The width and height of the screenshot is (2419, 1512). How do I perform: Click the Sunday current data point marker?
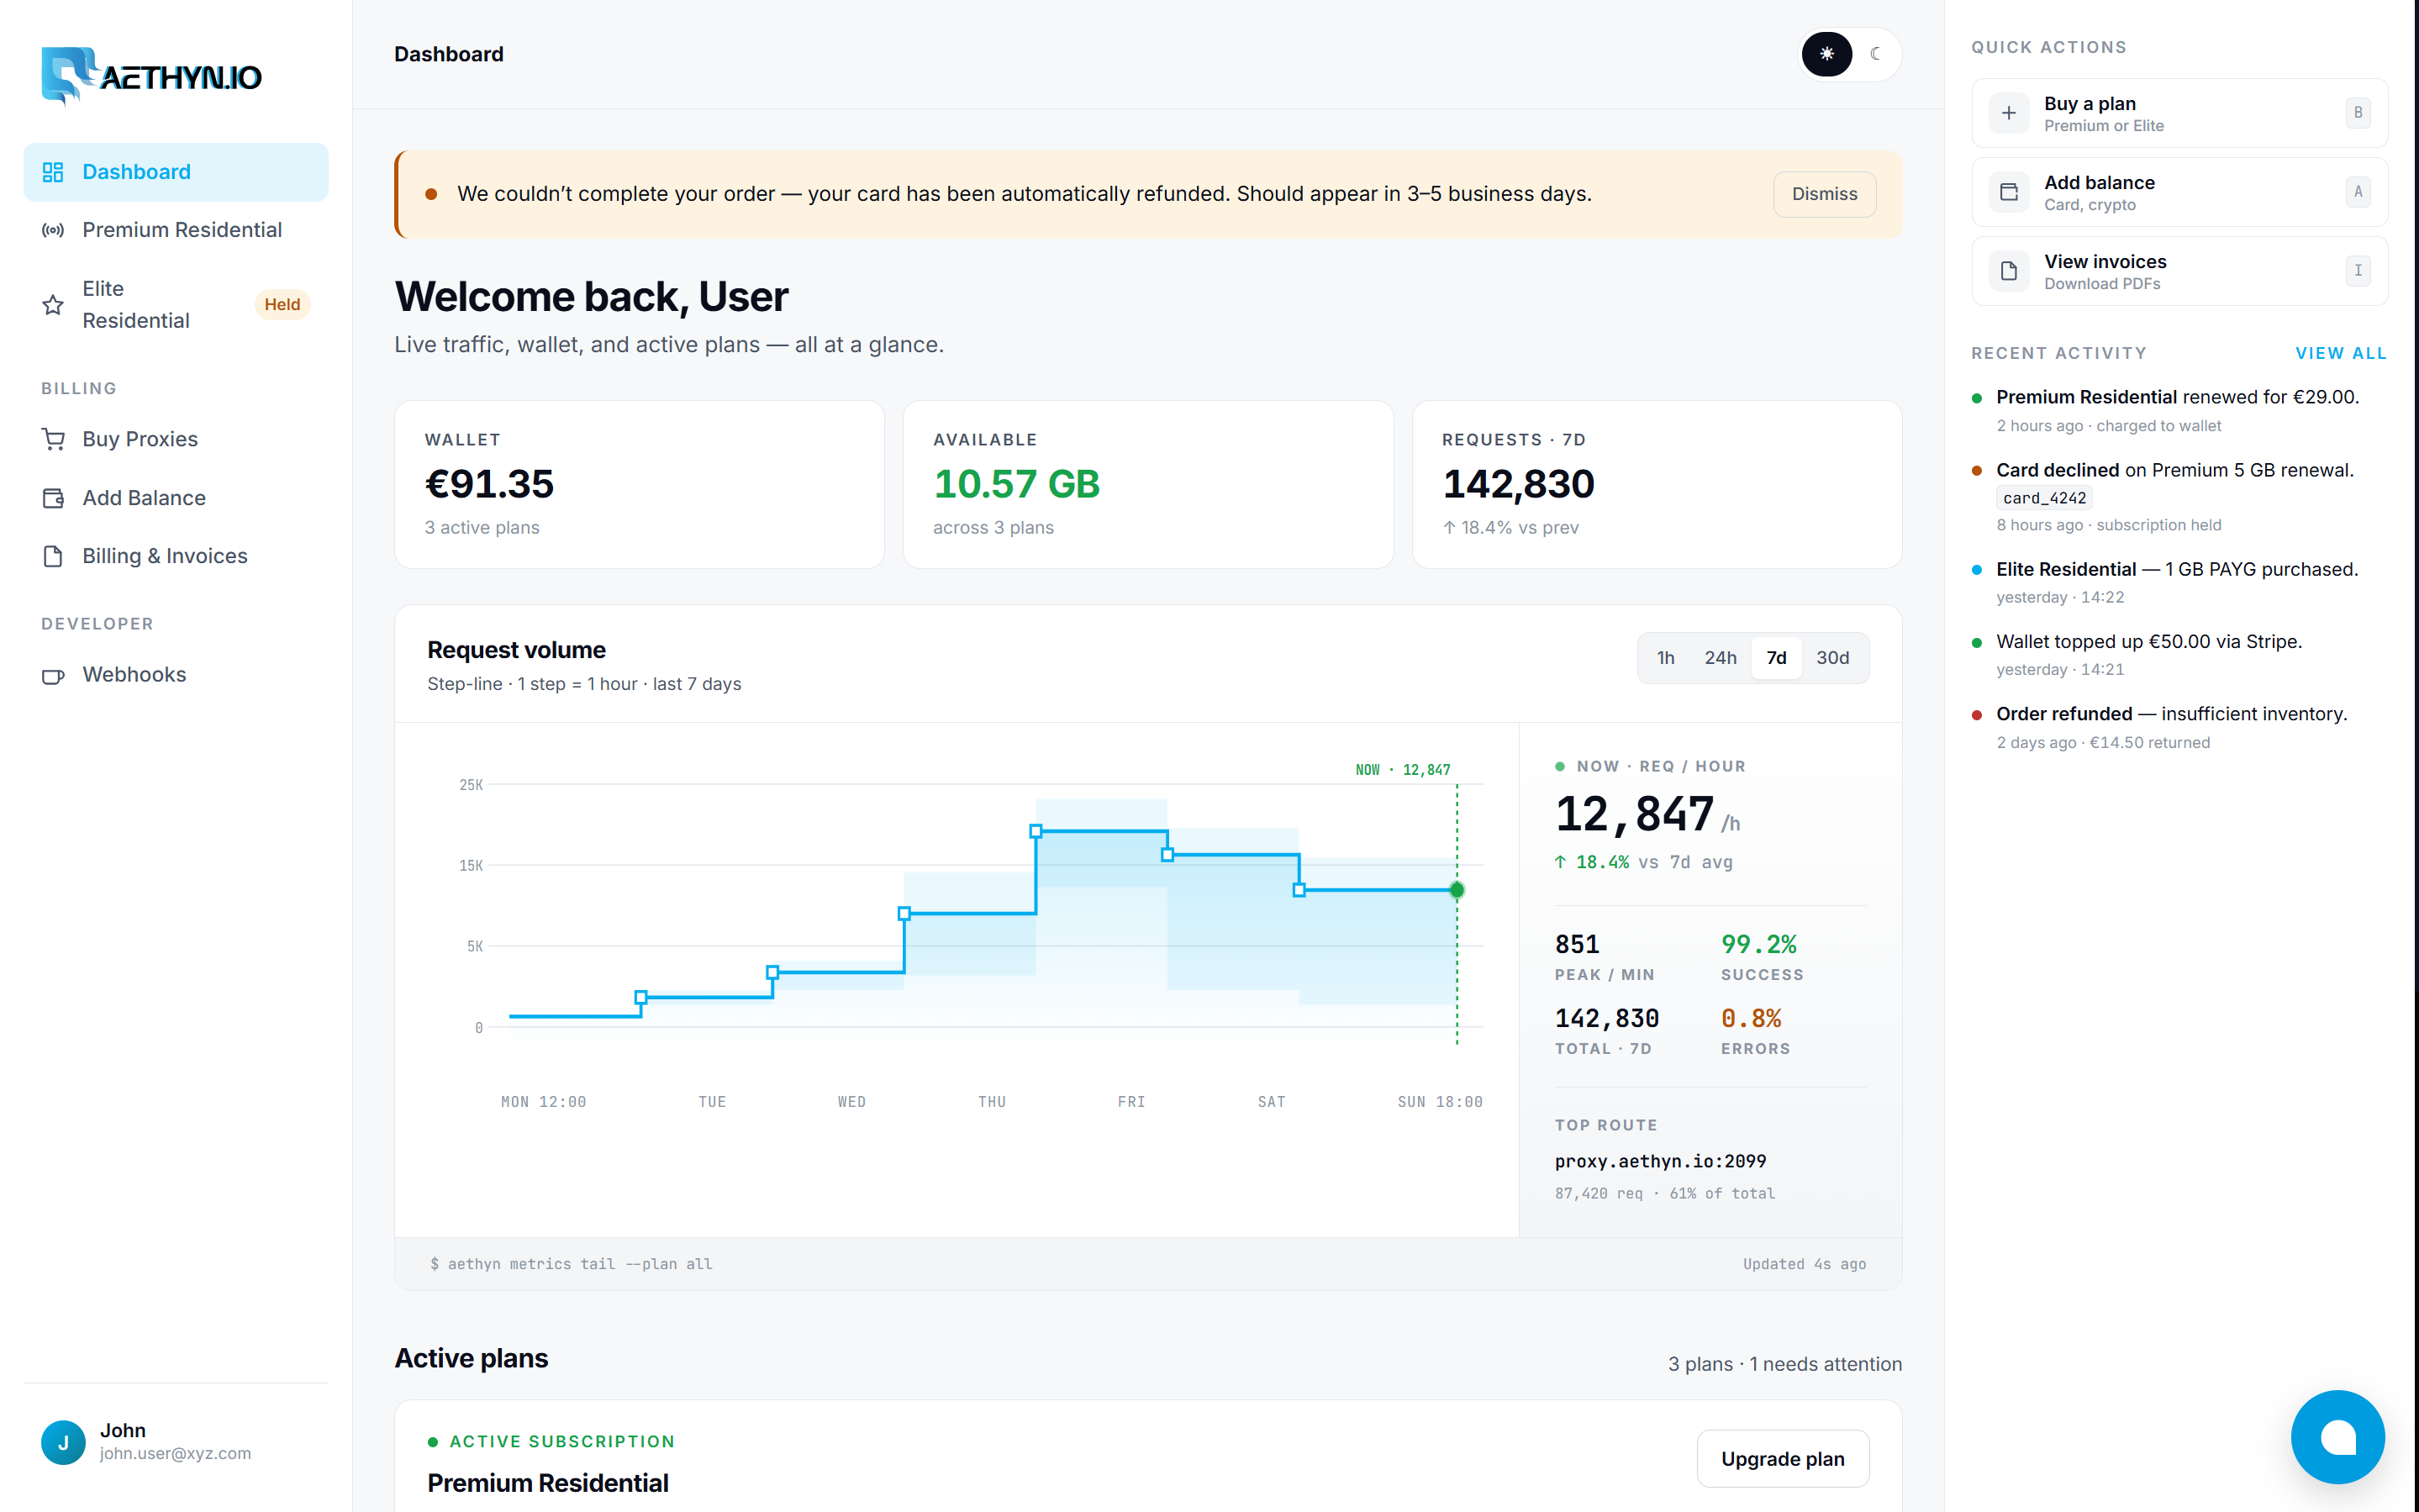(x=1456, y=890)
